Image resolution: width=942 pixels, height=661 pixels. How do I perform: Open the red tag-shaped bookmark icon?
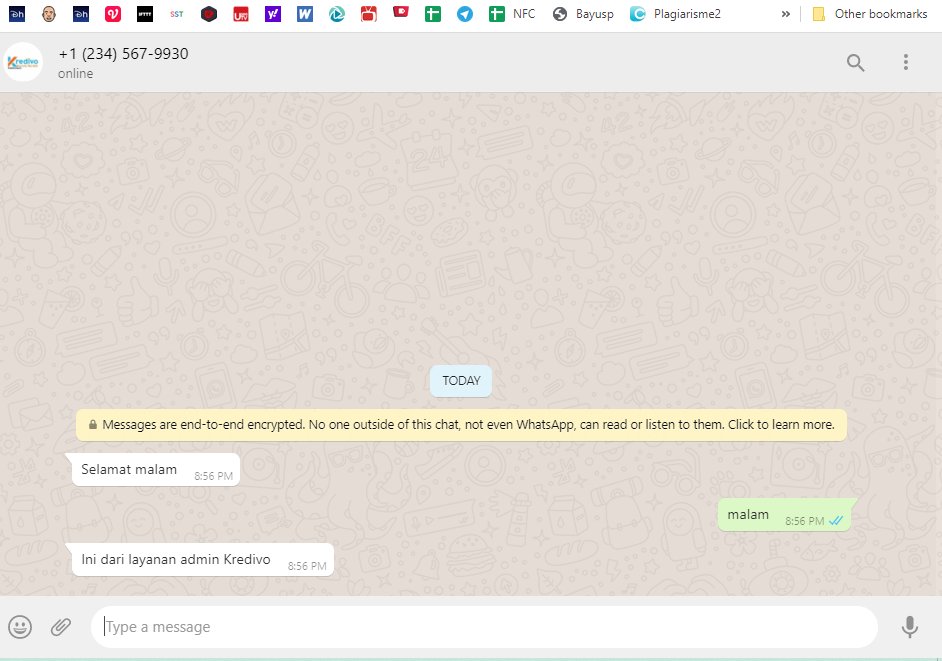pyautogui.click(x=401, y=12)
